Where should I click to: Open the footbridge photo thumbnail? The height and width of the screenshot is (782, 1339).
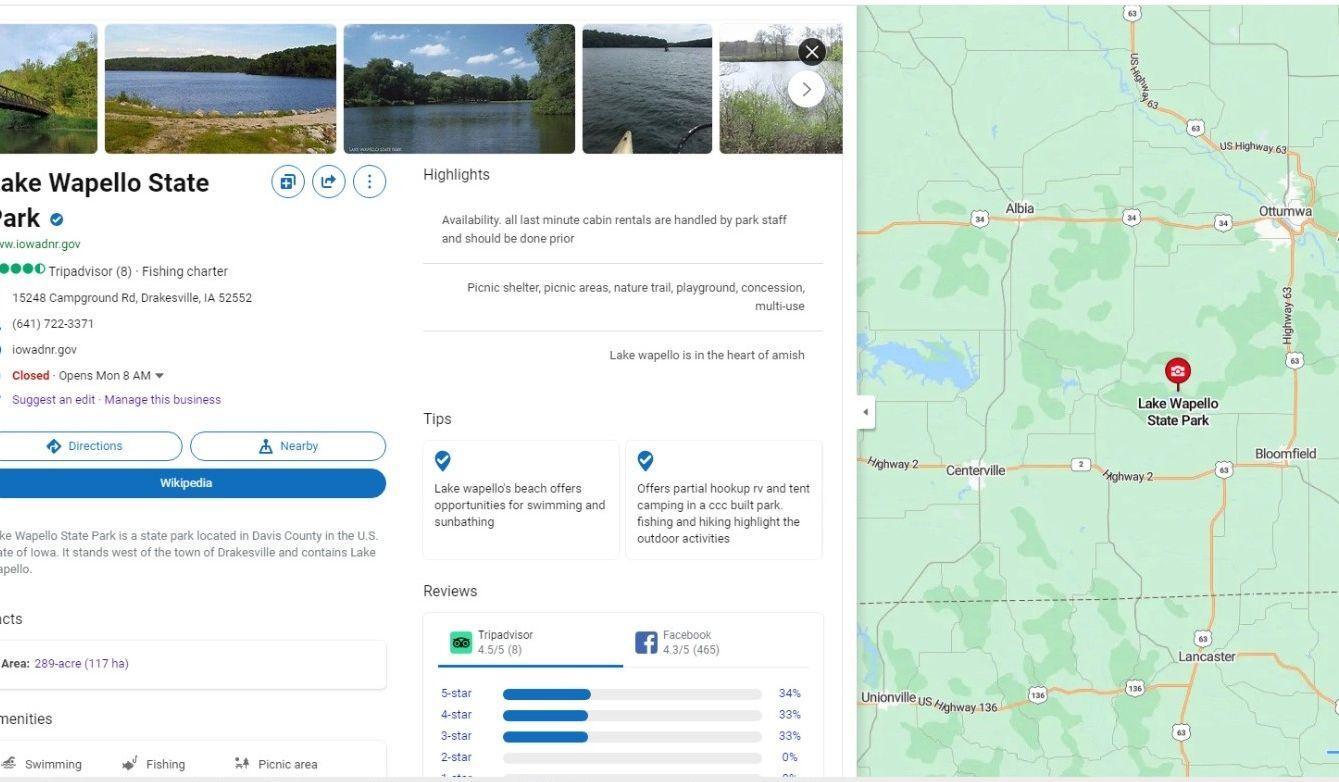49,89
